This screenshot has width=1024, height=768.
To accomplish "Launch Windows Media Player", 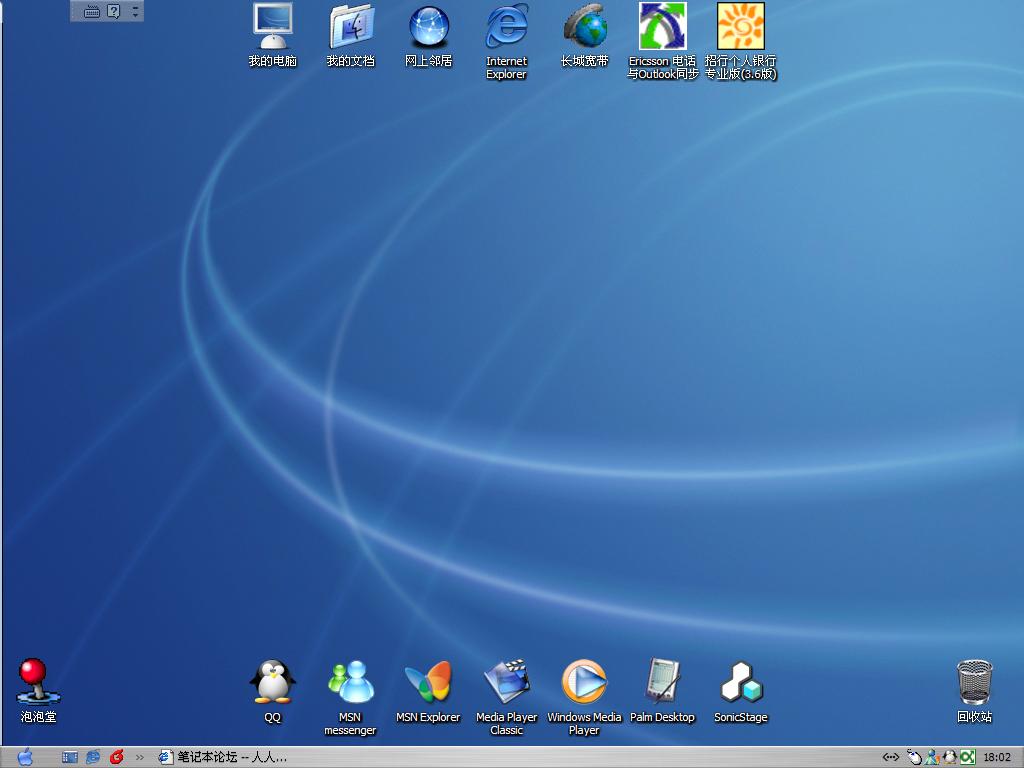I will (584, 697).
